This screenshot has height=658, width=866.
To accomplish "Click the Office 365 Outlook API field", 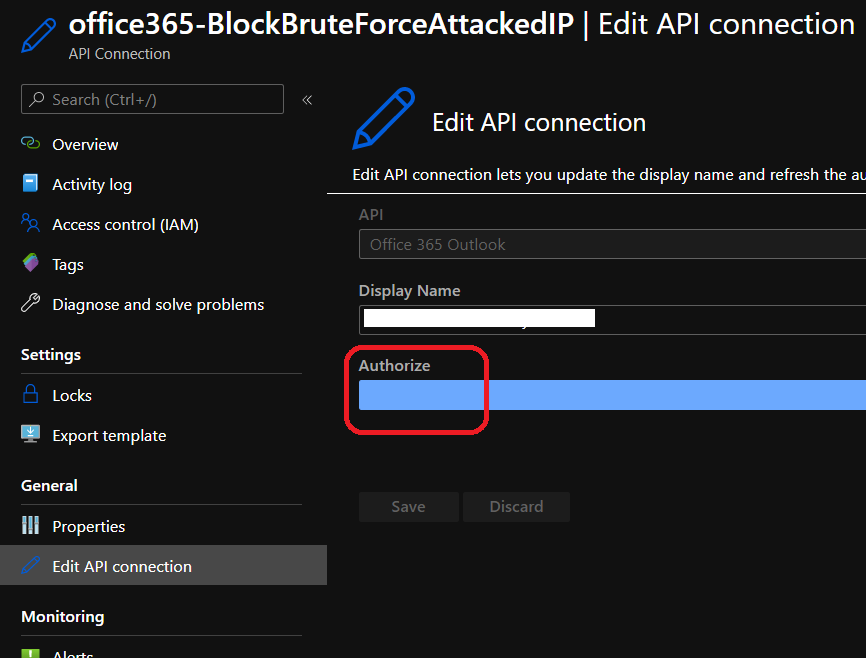I will click(x=612, y=244).
